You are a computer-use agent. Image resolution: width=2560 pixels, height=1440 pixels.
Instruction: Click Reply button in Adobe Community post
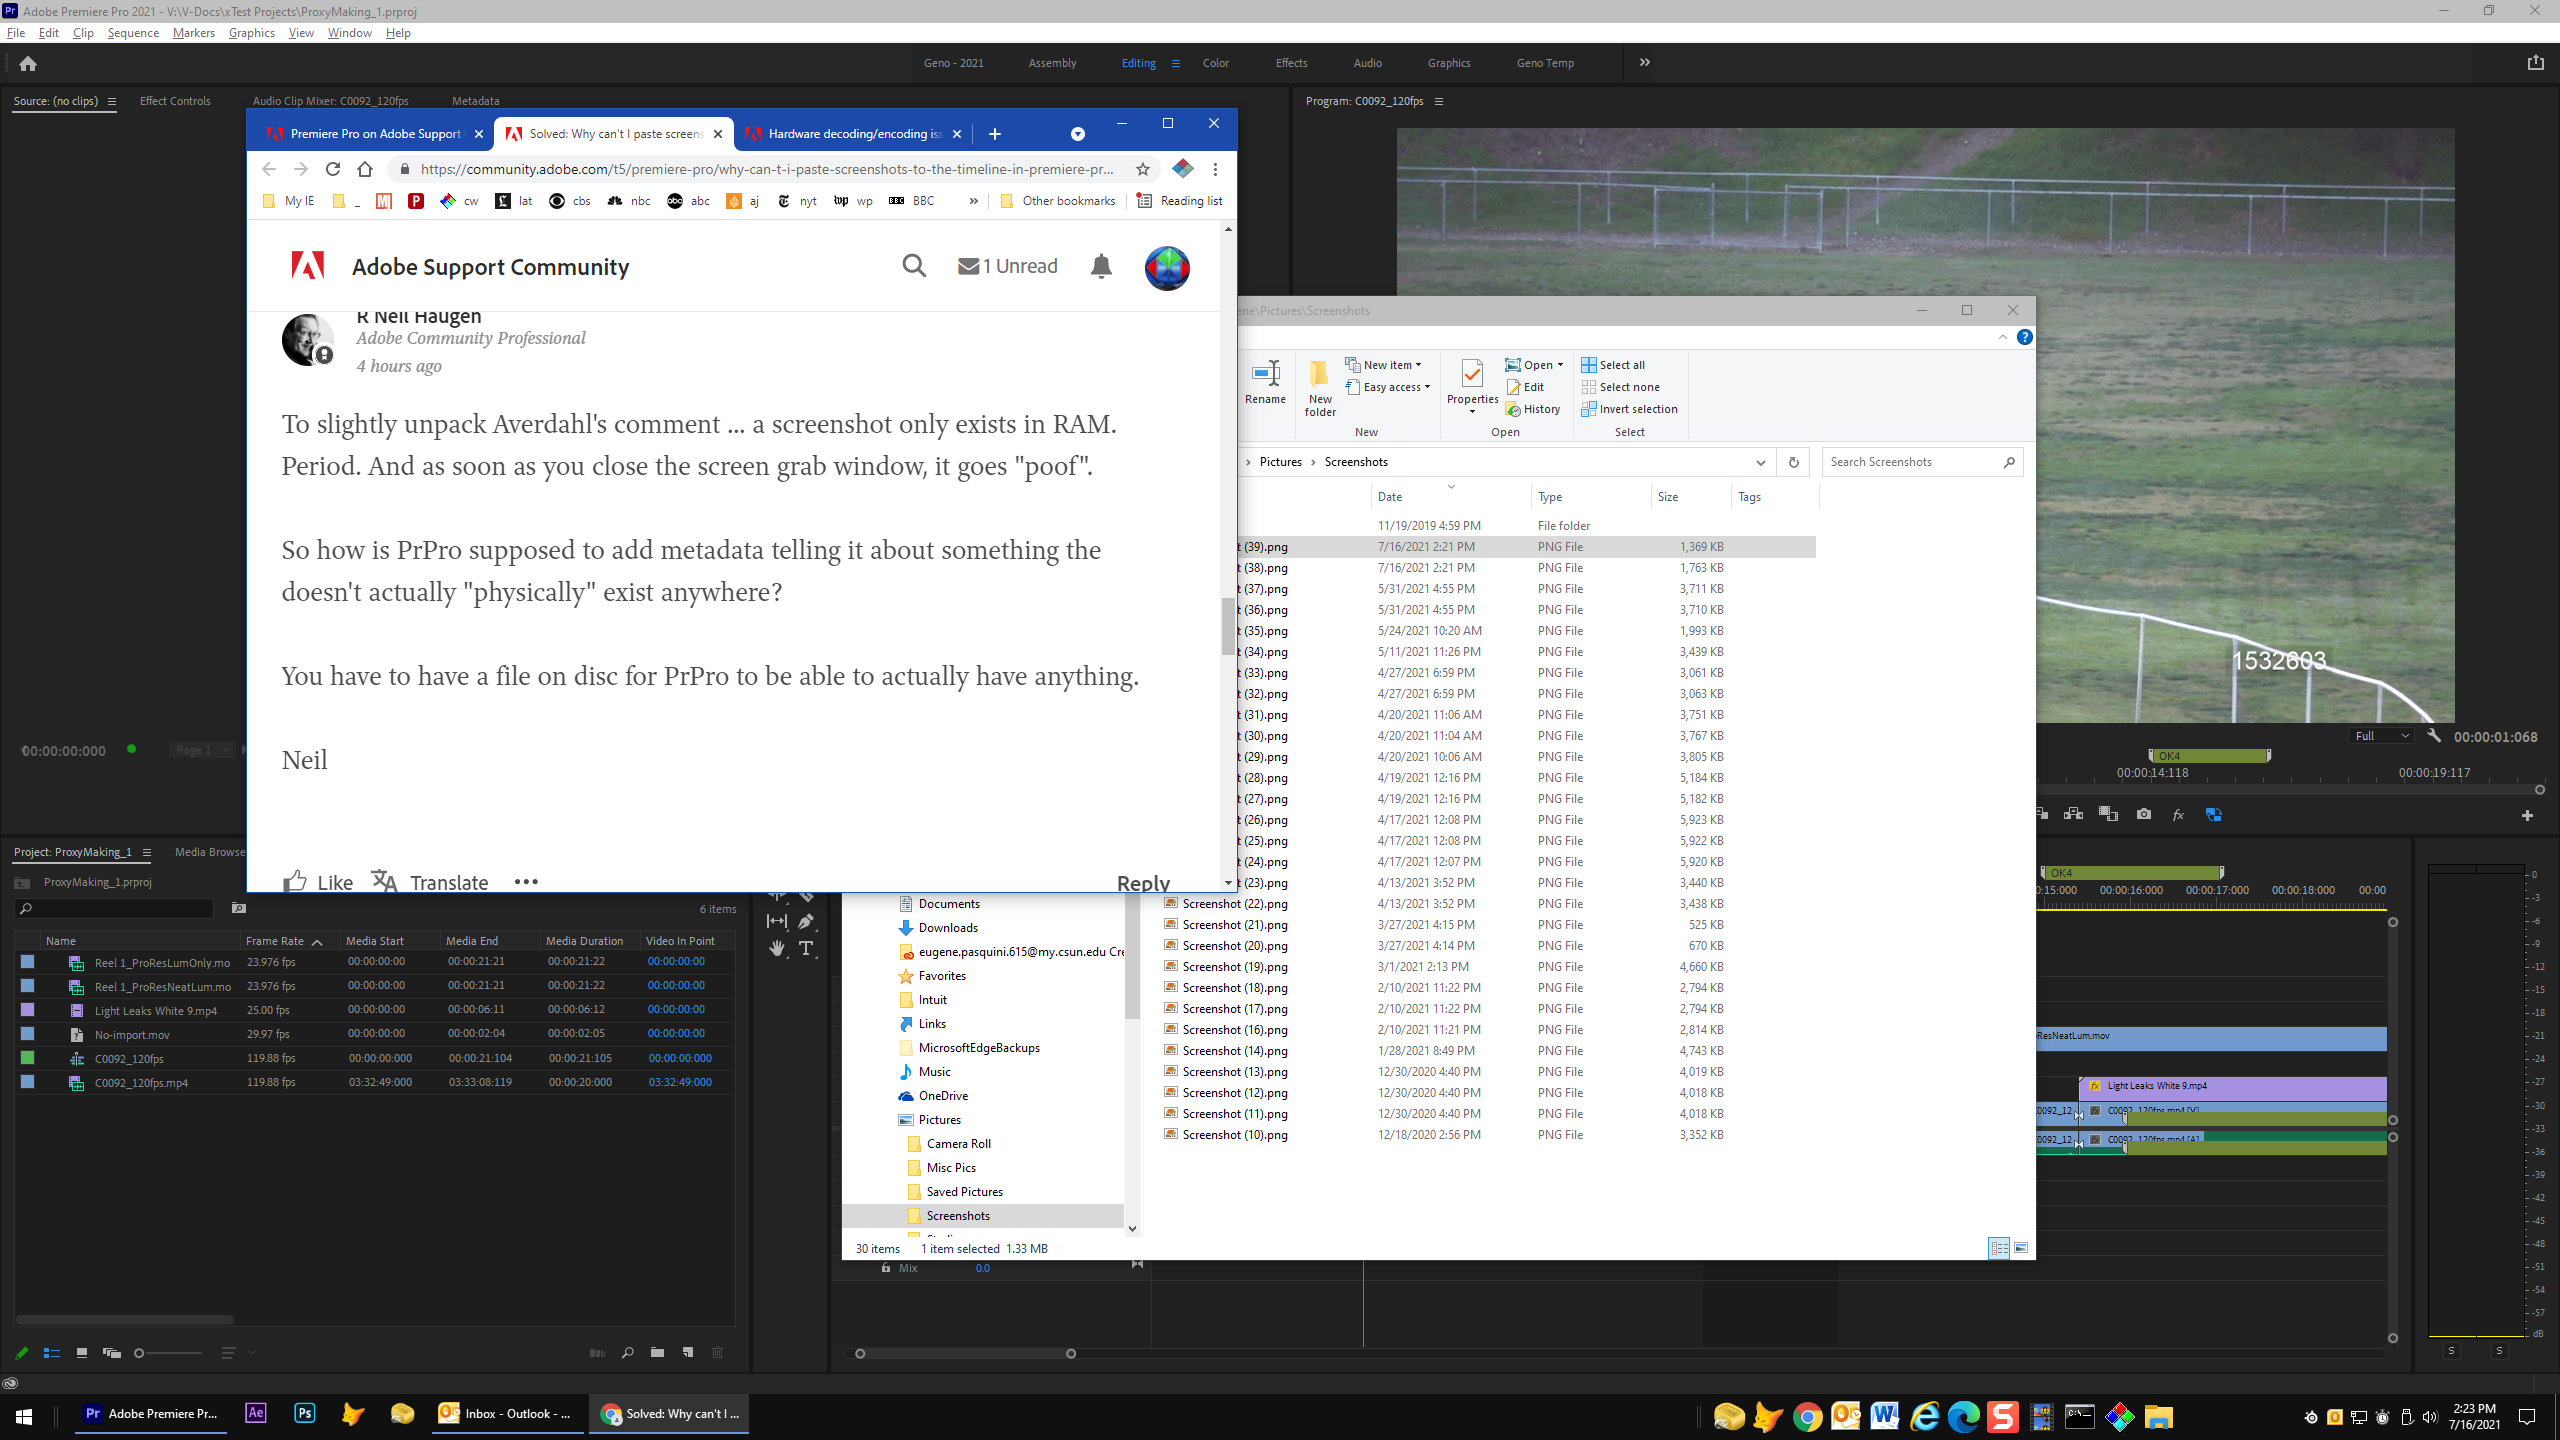1145,883
